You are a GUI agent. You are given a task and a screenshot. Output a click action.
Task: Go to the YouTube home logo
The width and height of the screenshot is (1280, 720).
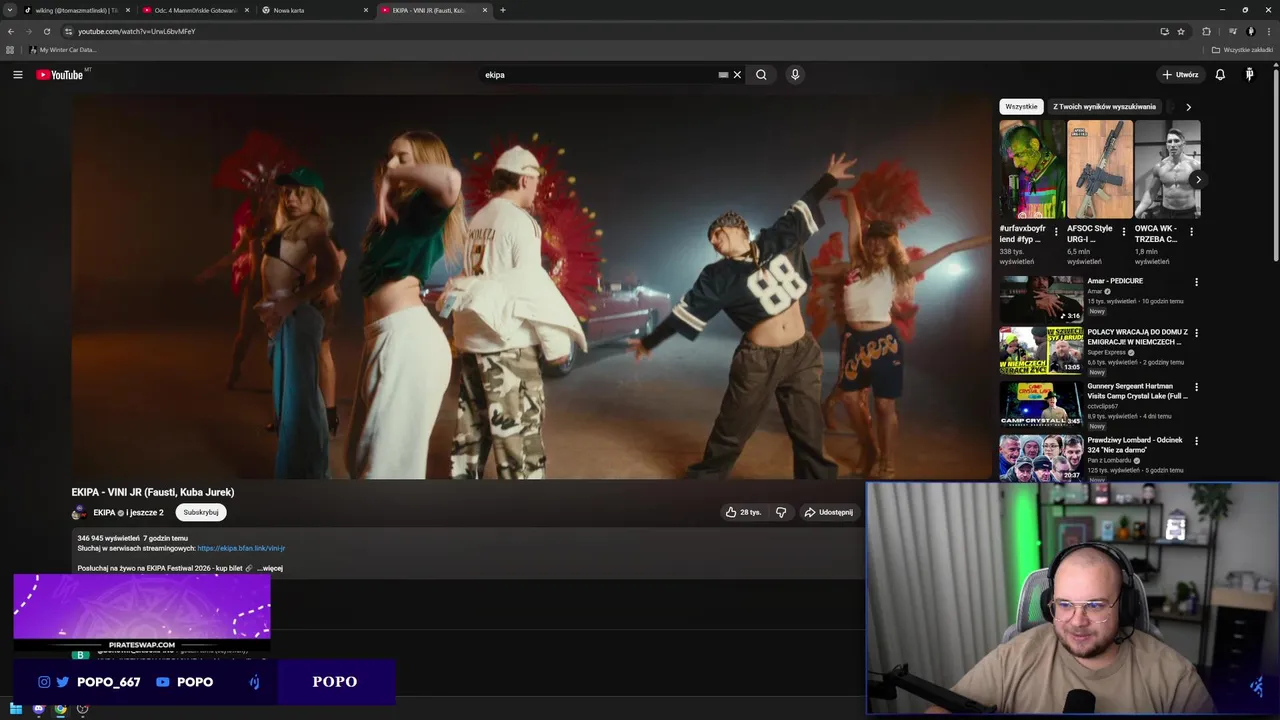pyautogui.click(x=60, y=75)
